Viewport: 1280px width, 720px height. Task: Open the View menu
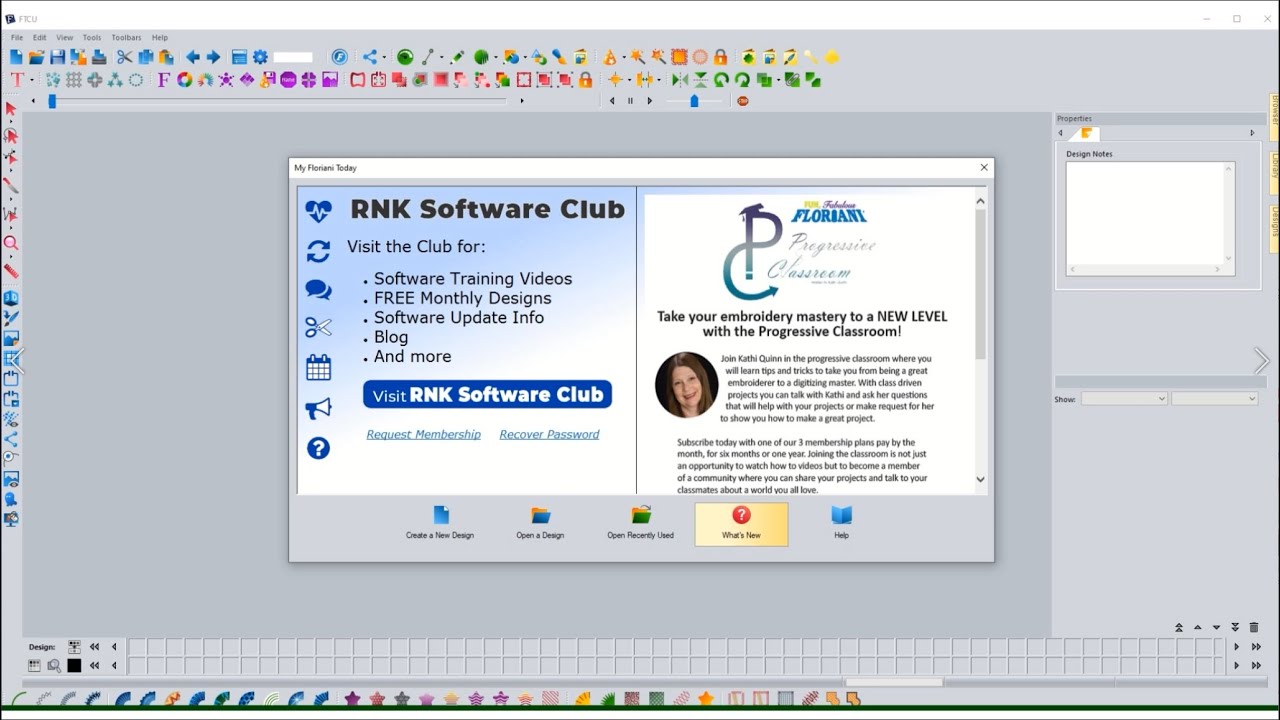pyautogui.click(x=64, y=38)
